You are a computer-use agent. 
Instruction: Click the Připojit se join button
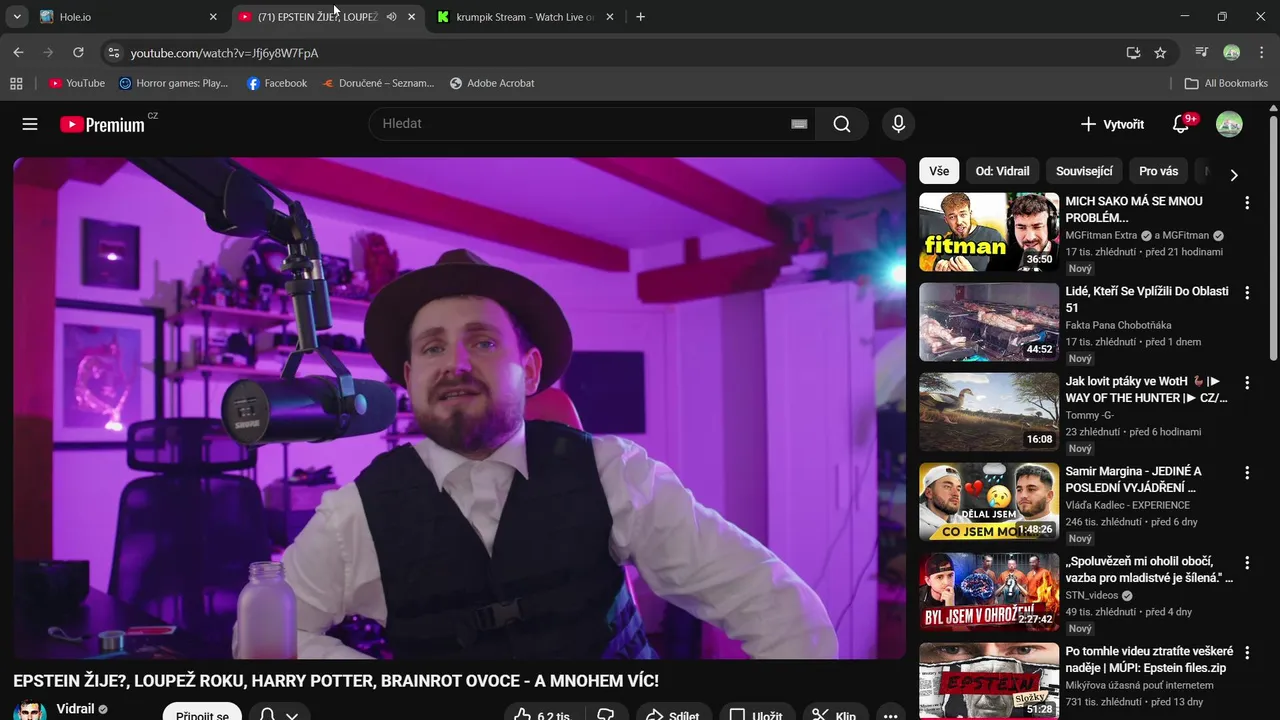[x=202, y=715]
